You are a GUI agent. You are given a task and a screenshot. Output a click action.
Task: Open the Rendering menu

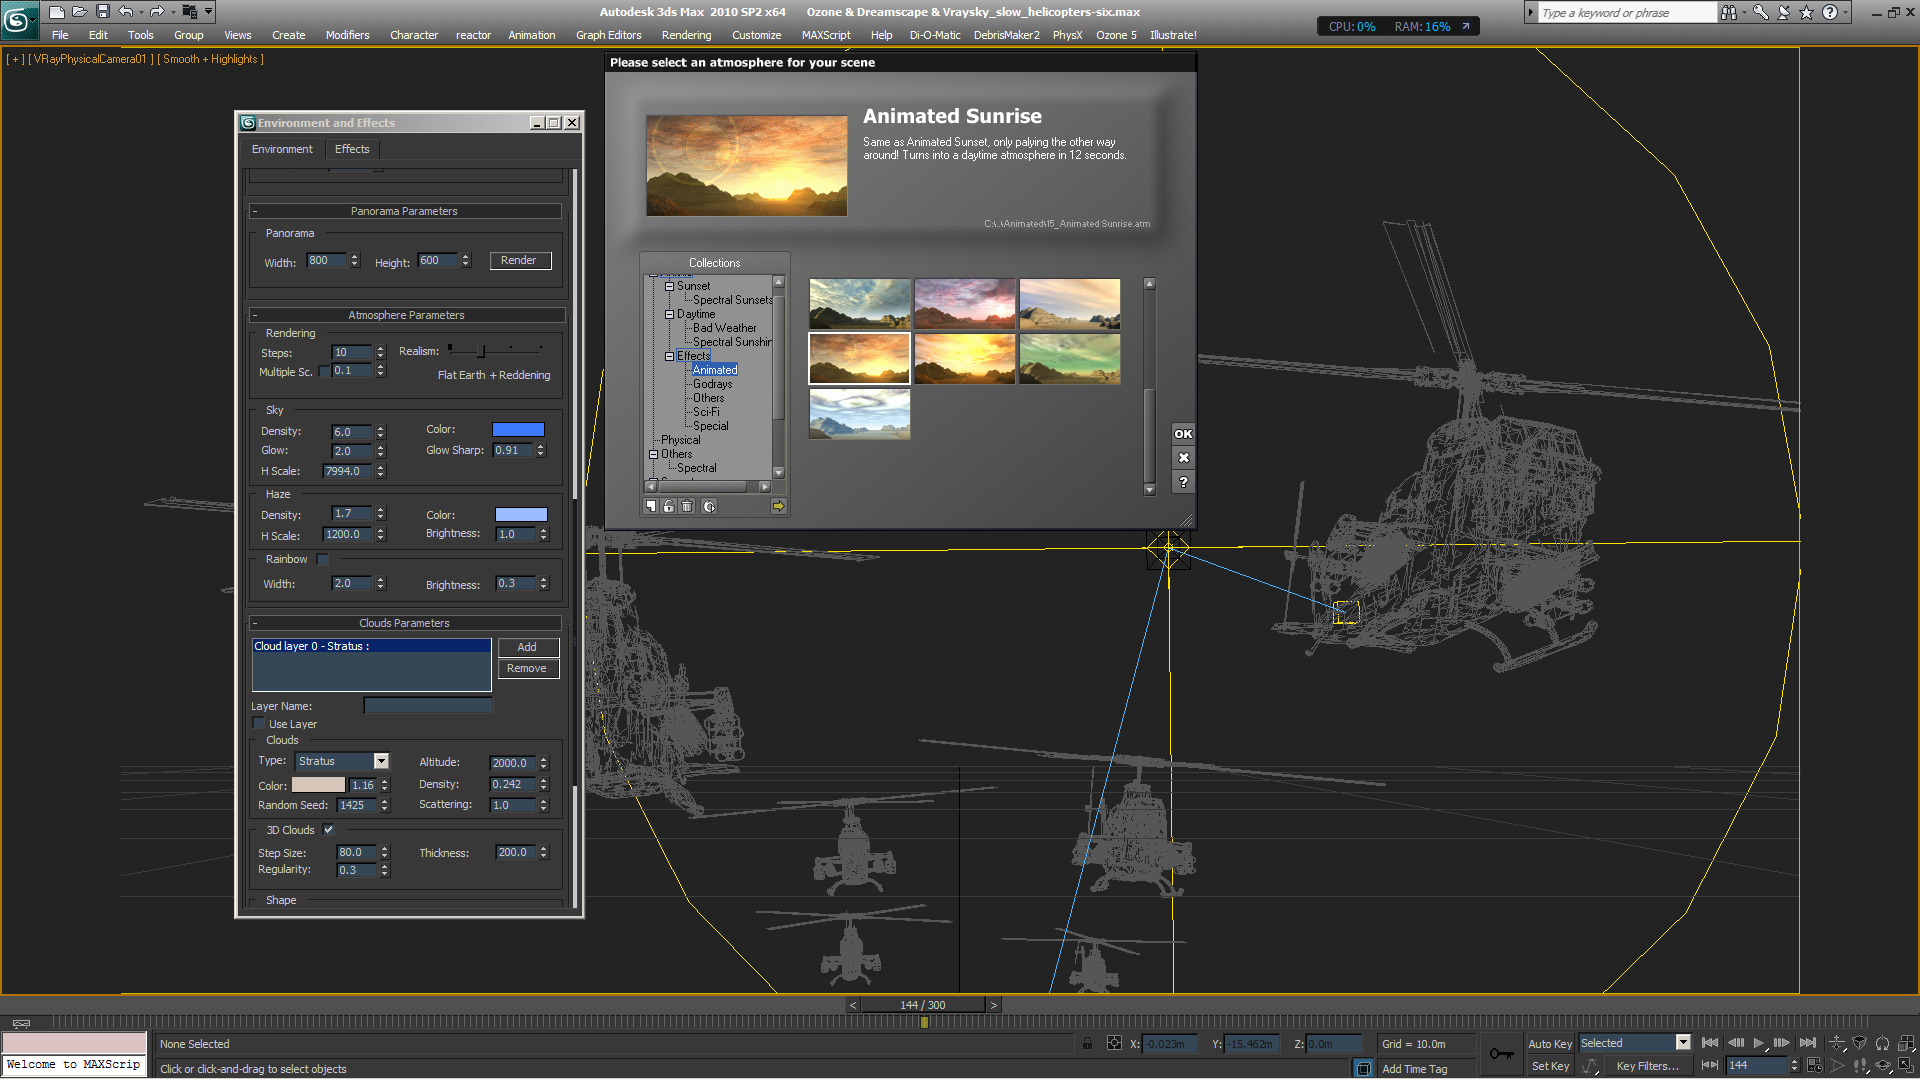click(686, 35)
